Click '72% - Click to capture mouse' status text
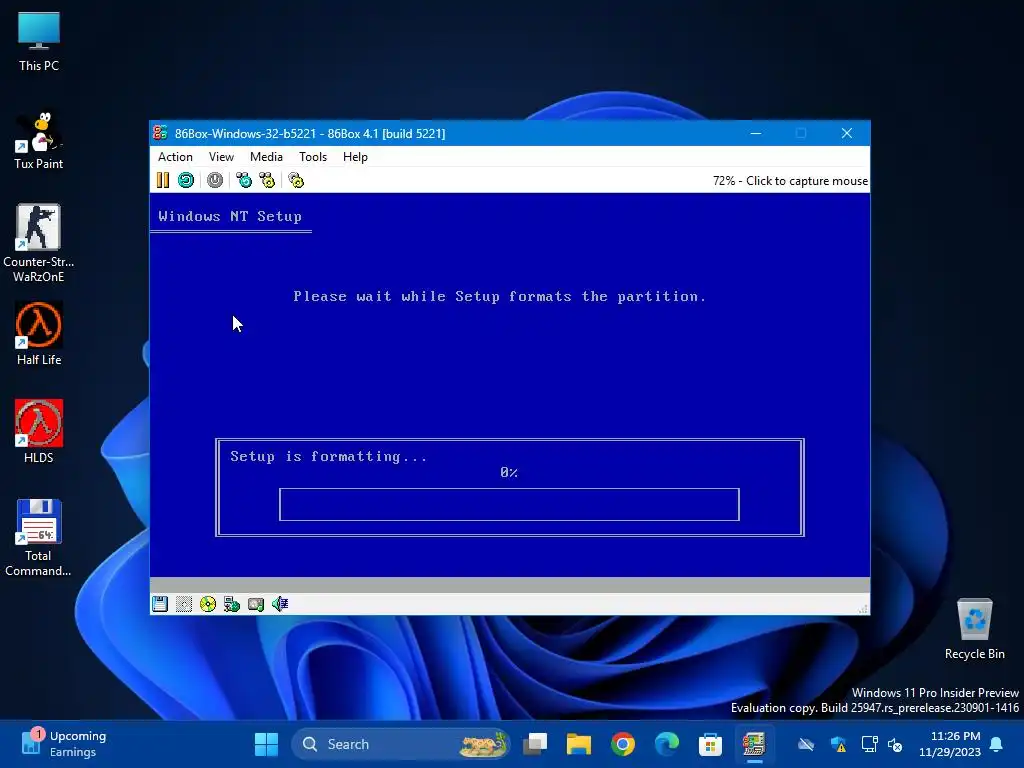This screenshot has height=768, width=1024. coord(790,181)
